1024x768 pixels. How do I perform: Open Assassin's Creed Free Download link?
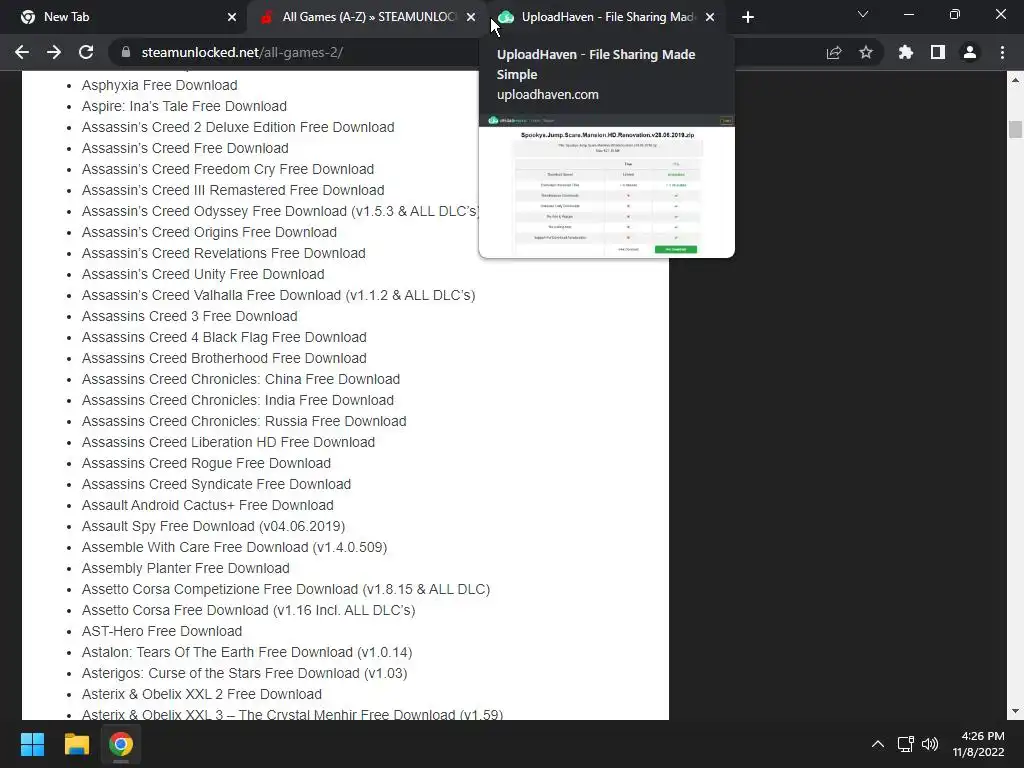tap(185, 148)
